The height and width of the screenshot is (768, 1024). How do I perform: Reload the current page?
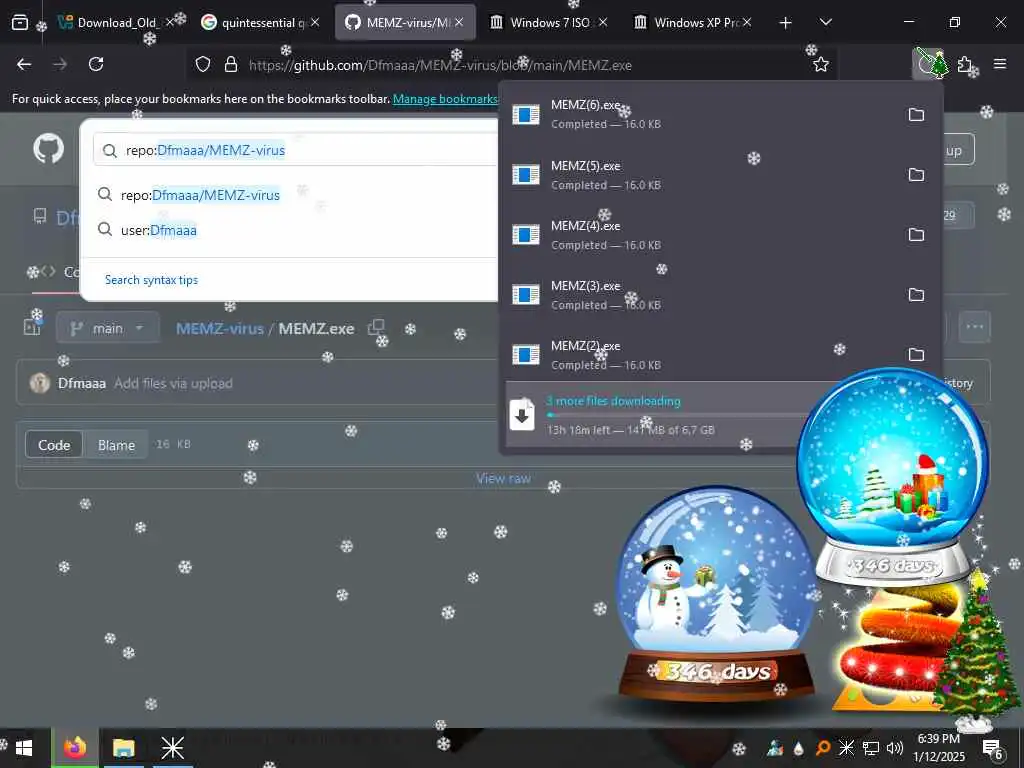(96, 64)
